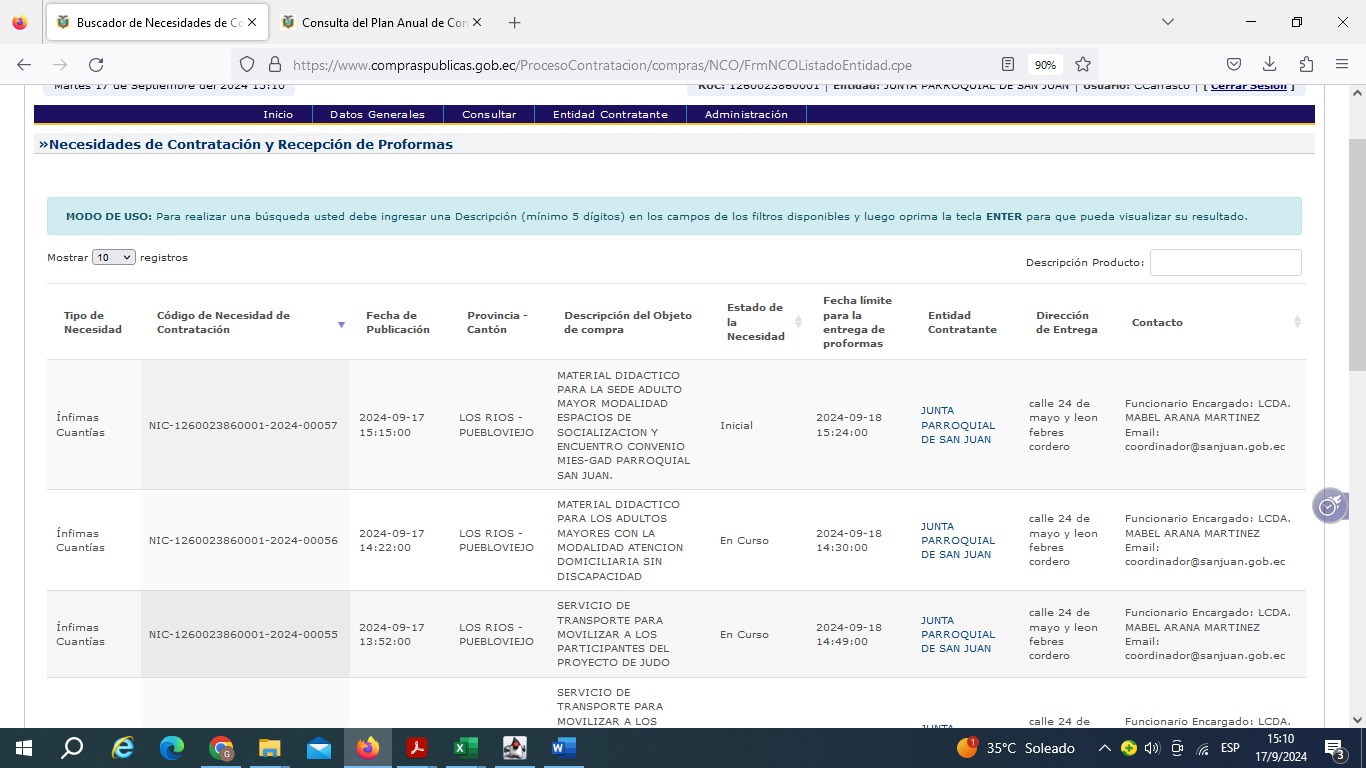
Task: Click the Descripción Producto search field
Action: [x=1225, y=262]
